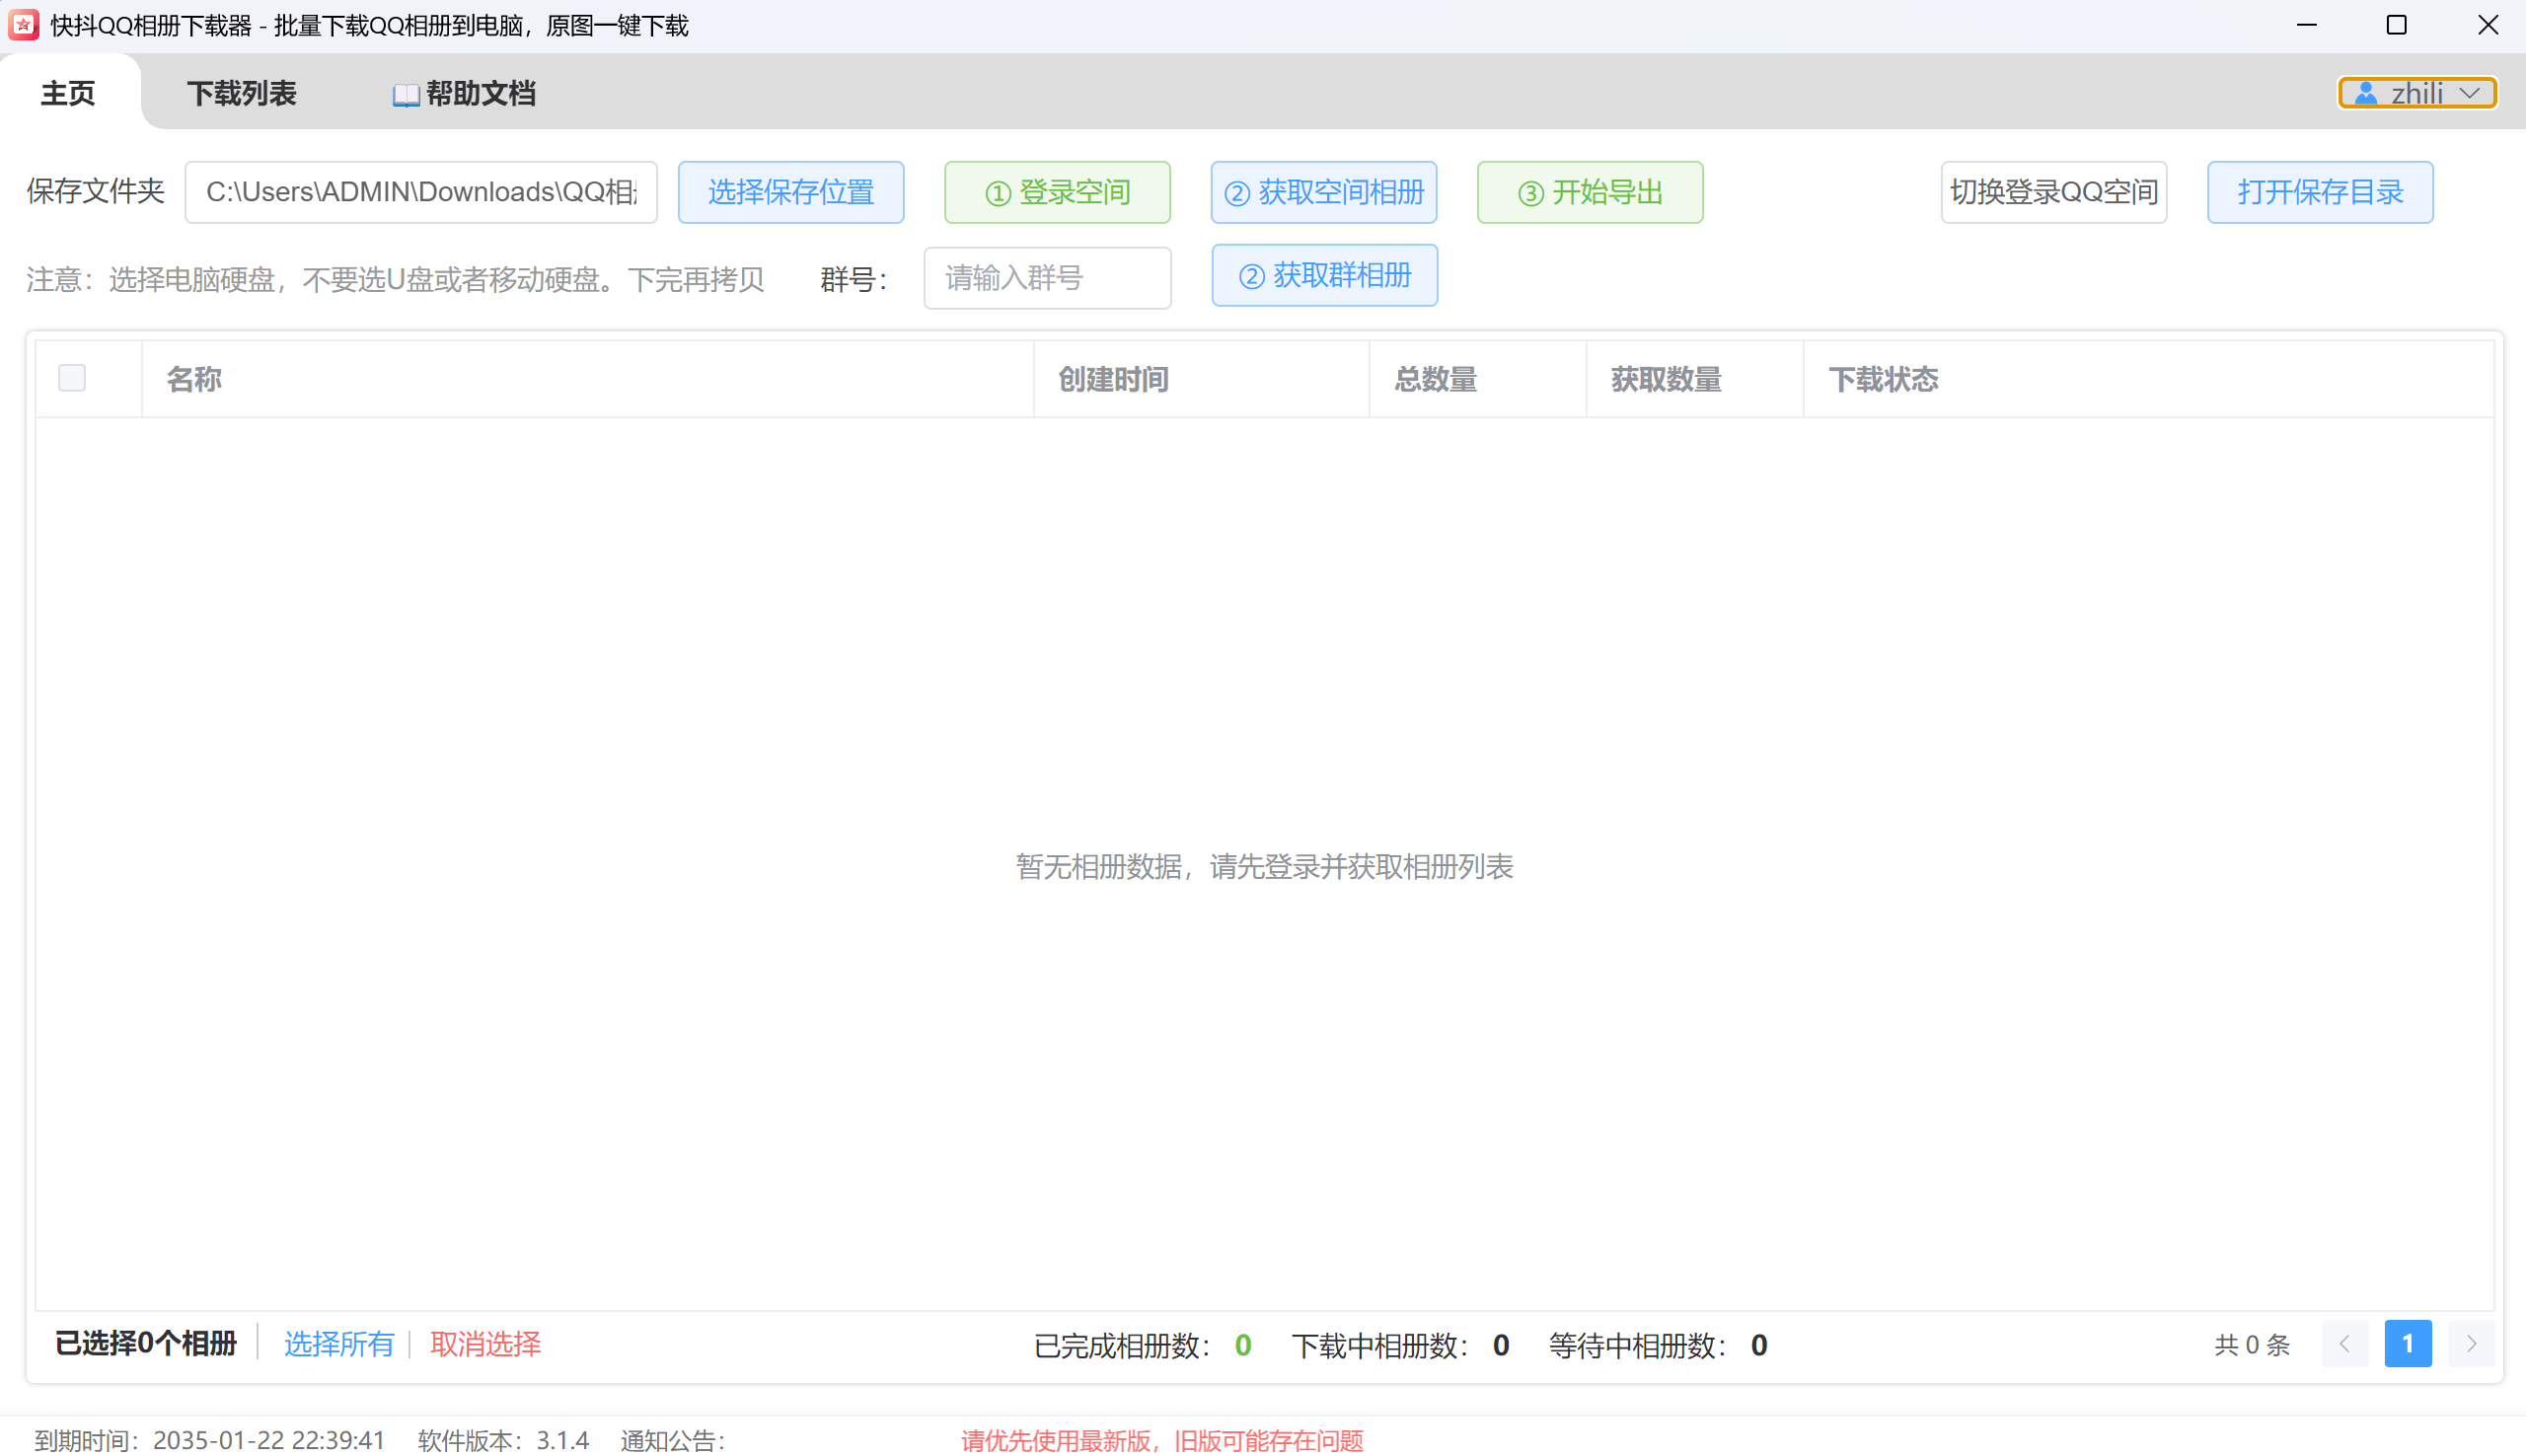This screenshot has width=2526, height=1456.
Task: Click 切换登录QQ空间 button
Action: coord(2053,192)
